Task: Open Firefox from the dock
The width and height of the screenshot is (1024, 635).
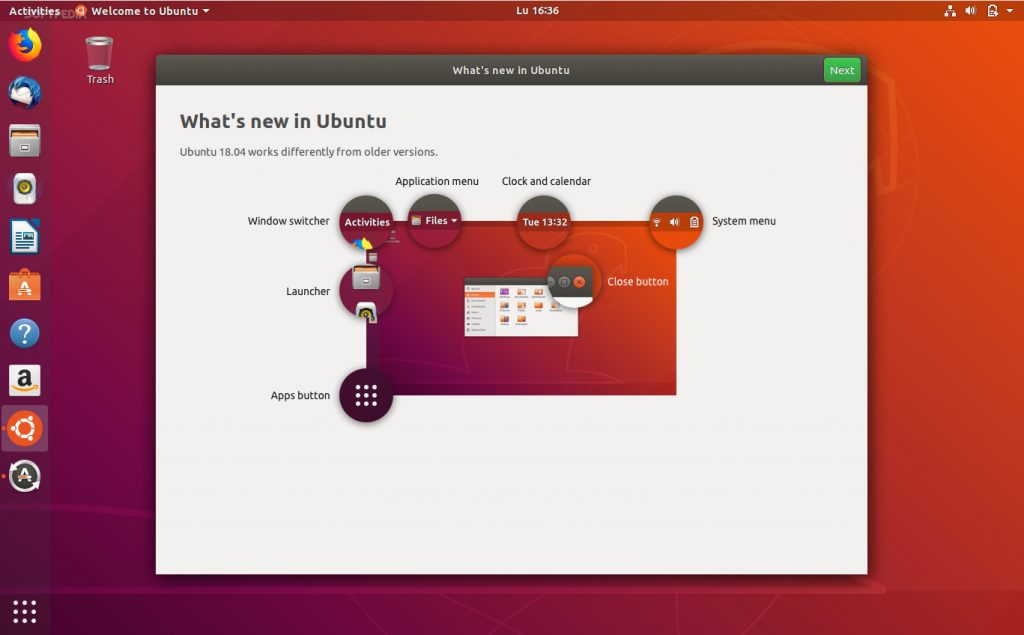Action: click(x=25, y=45)
